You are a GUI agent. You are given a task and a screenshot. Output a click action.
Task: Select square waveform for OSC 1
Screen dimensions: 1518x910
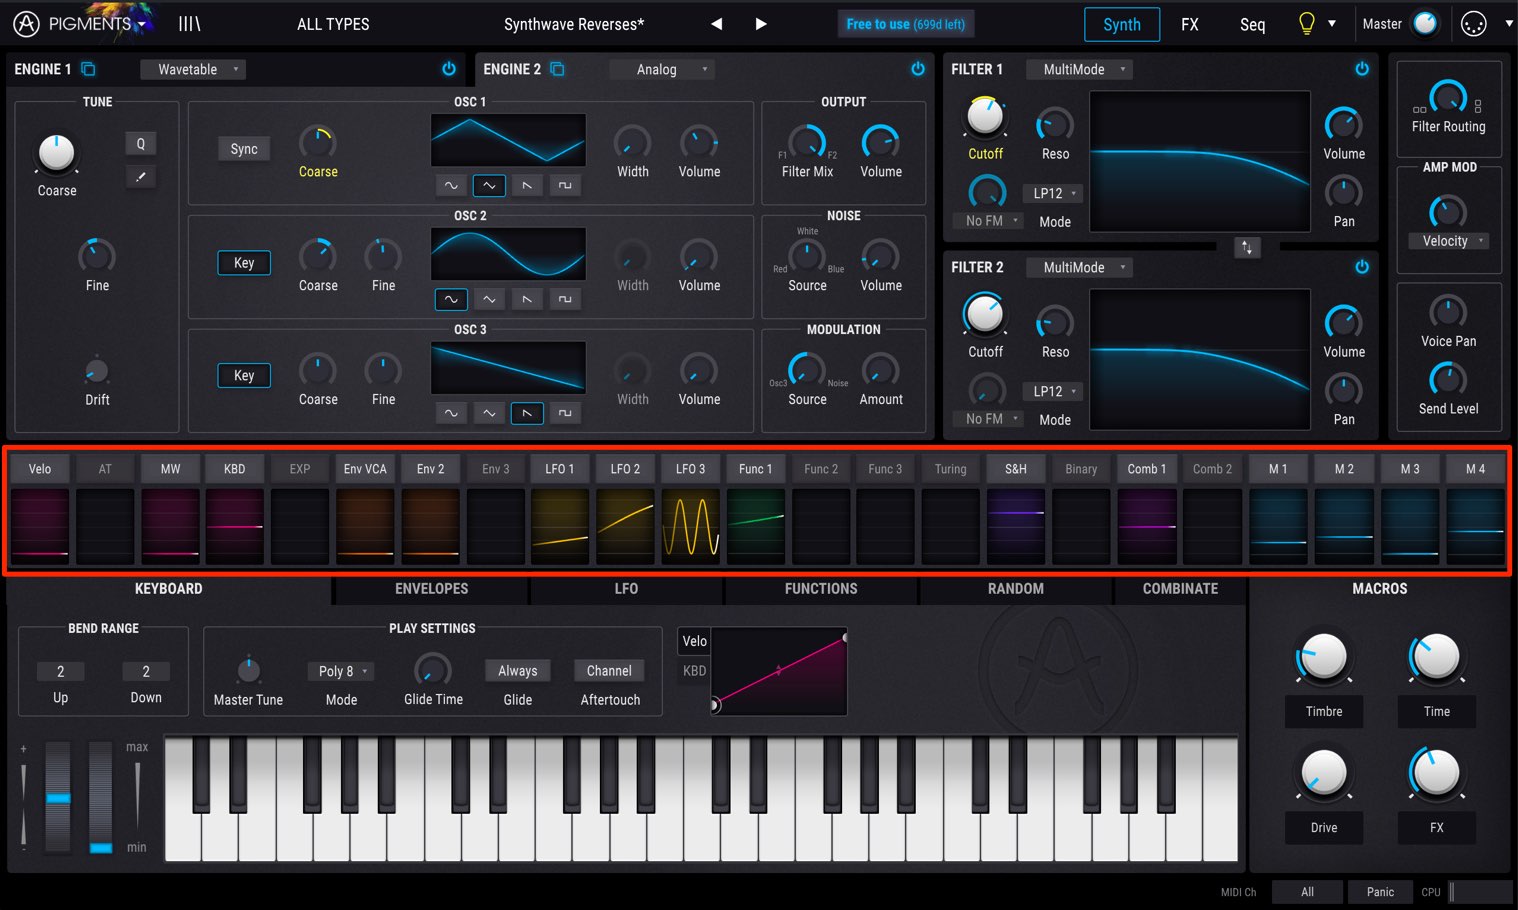[565, 185]
